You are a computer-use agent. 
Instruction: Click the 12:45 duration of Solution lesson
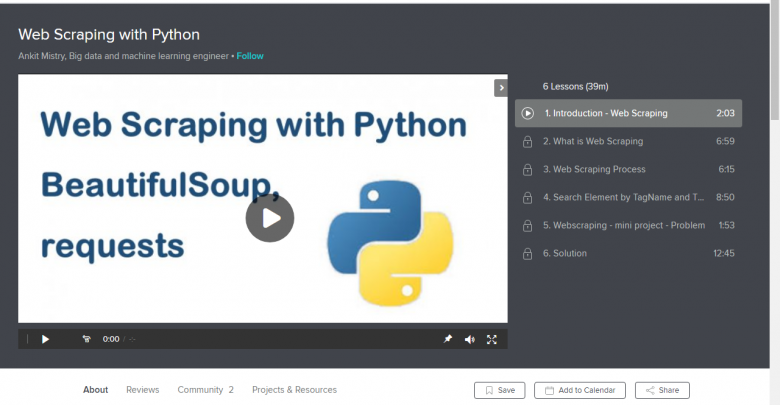pyautogui.click(x=724, y=253)
